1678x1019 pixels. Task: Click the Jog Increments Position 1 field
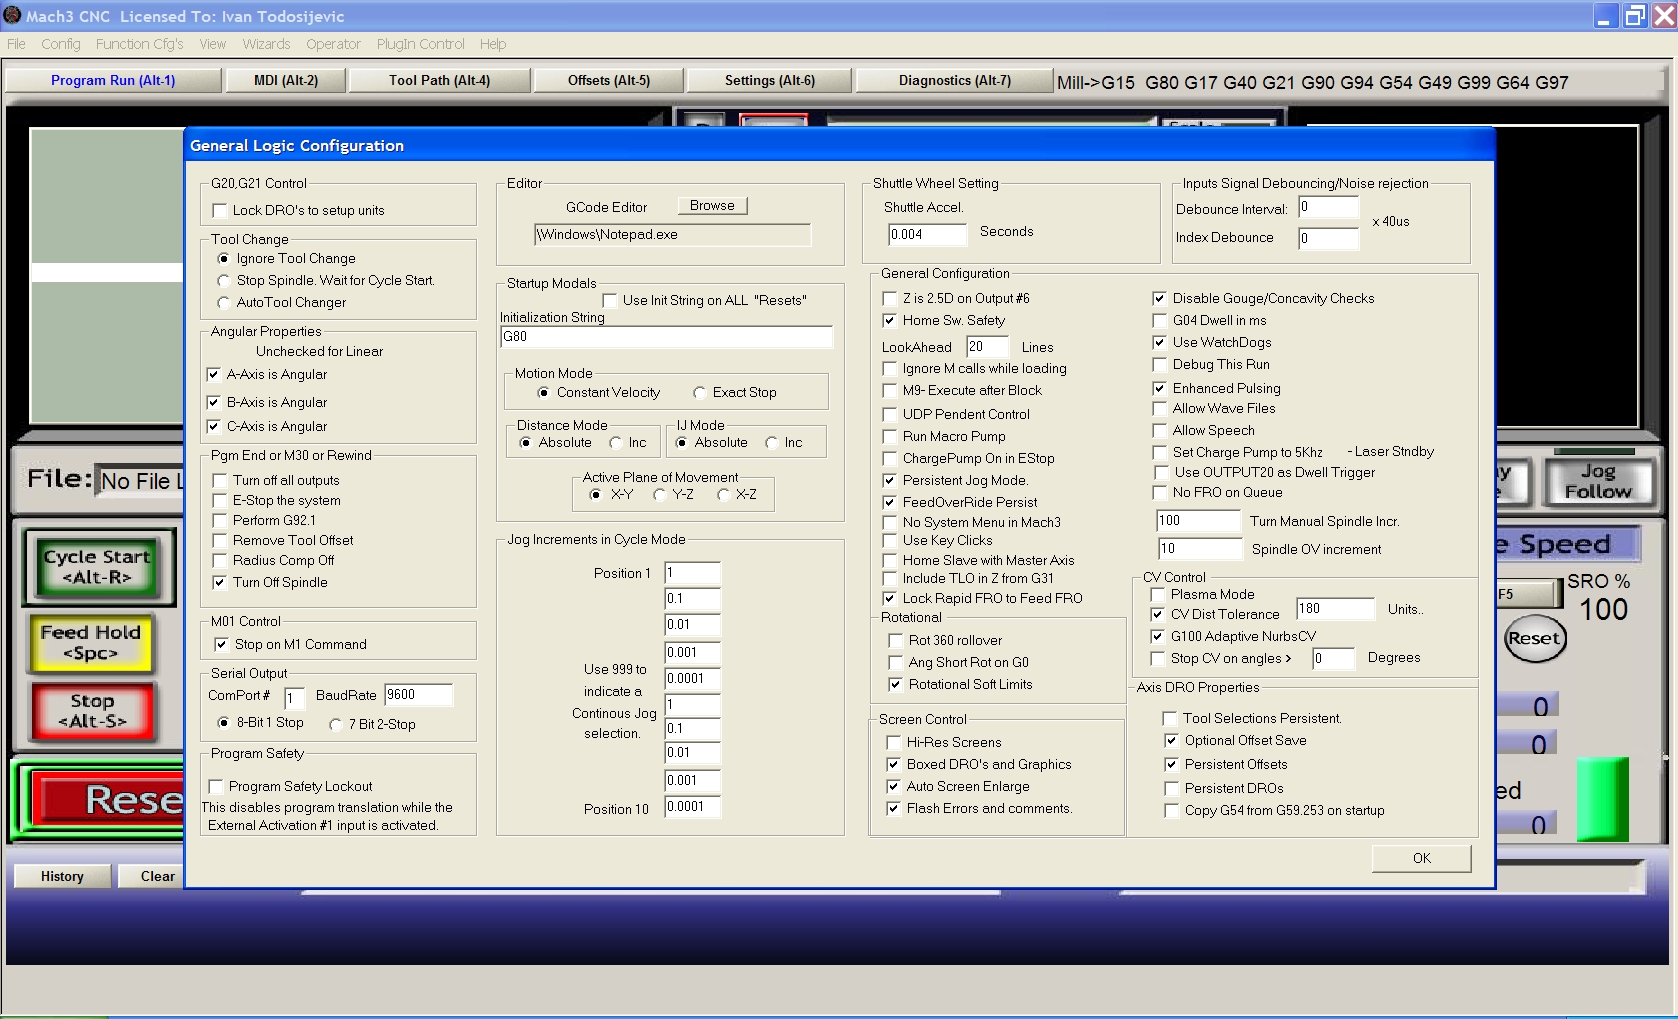click(693, 574)
